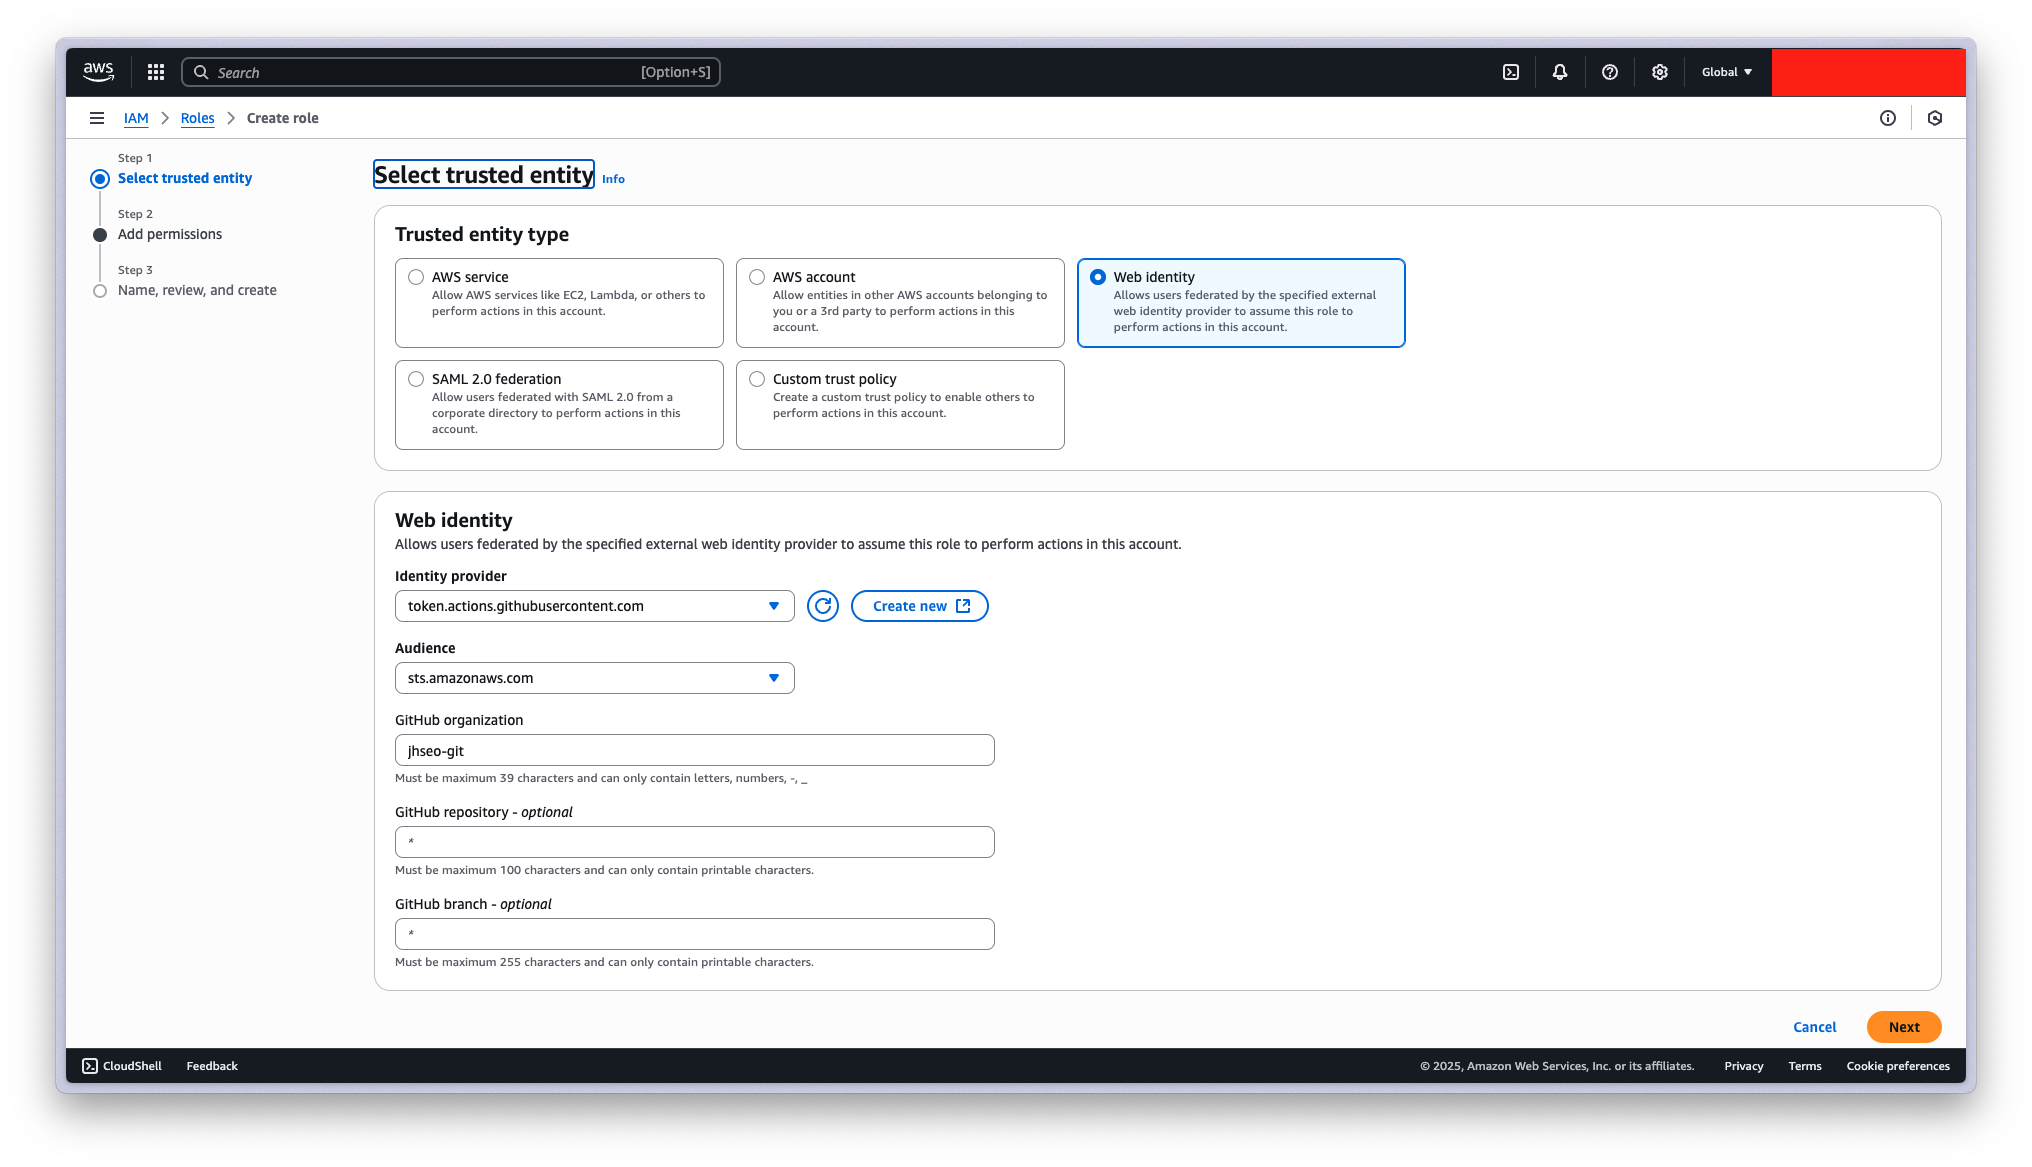Click the GitHub repository input field
This screenshot has height=1167, width=2032.
click(694, 842)
